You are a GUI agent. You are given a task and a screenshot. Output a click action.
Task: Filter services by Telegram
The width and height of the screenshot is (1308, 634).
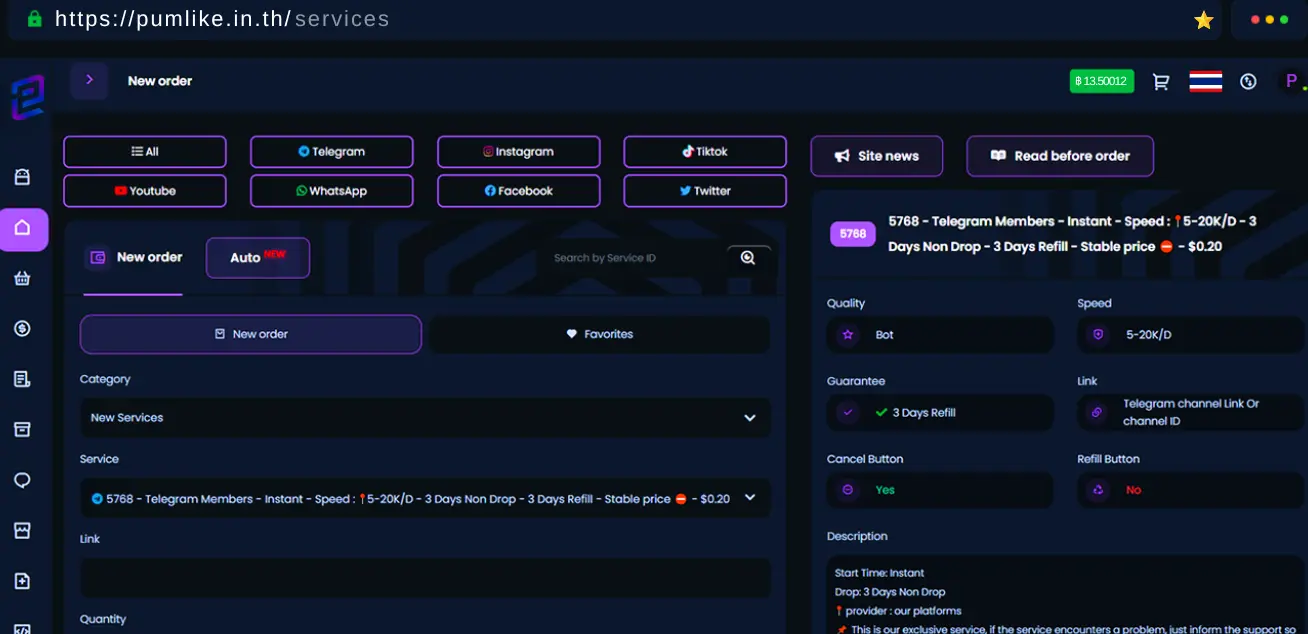point(332,152)
